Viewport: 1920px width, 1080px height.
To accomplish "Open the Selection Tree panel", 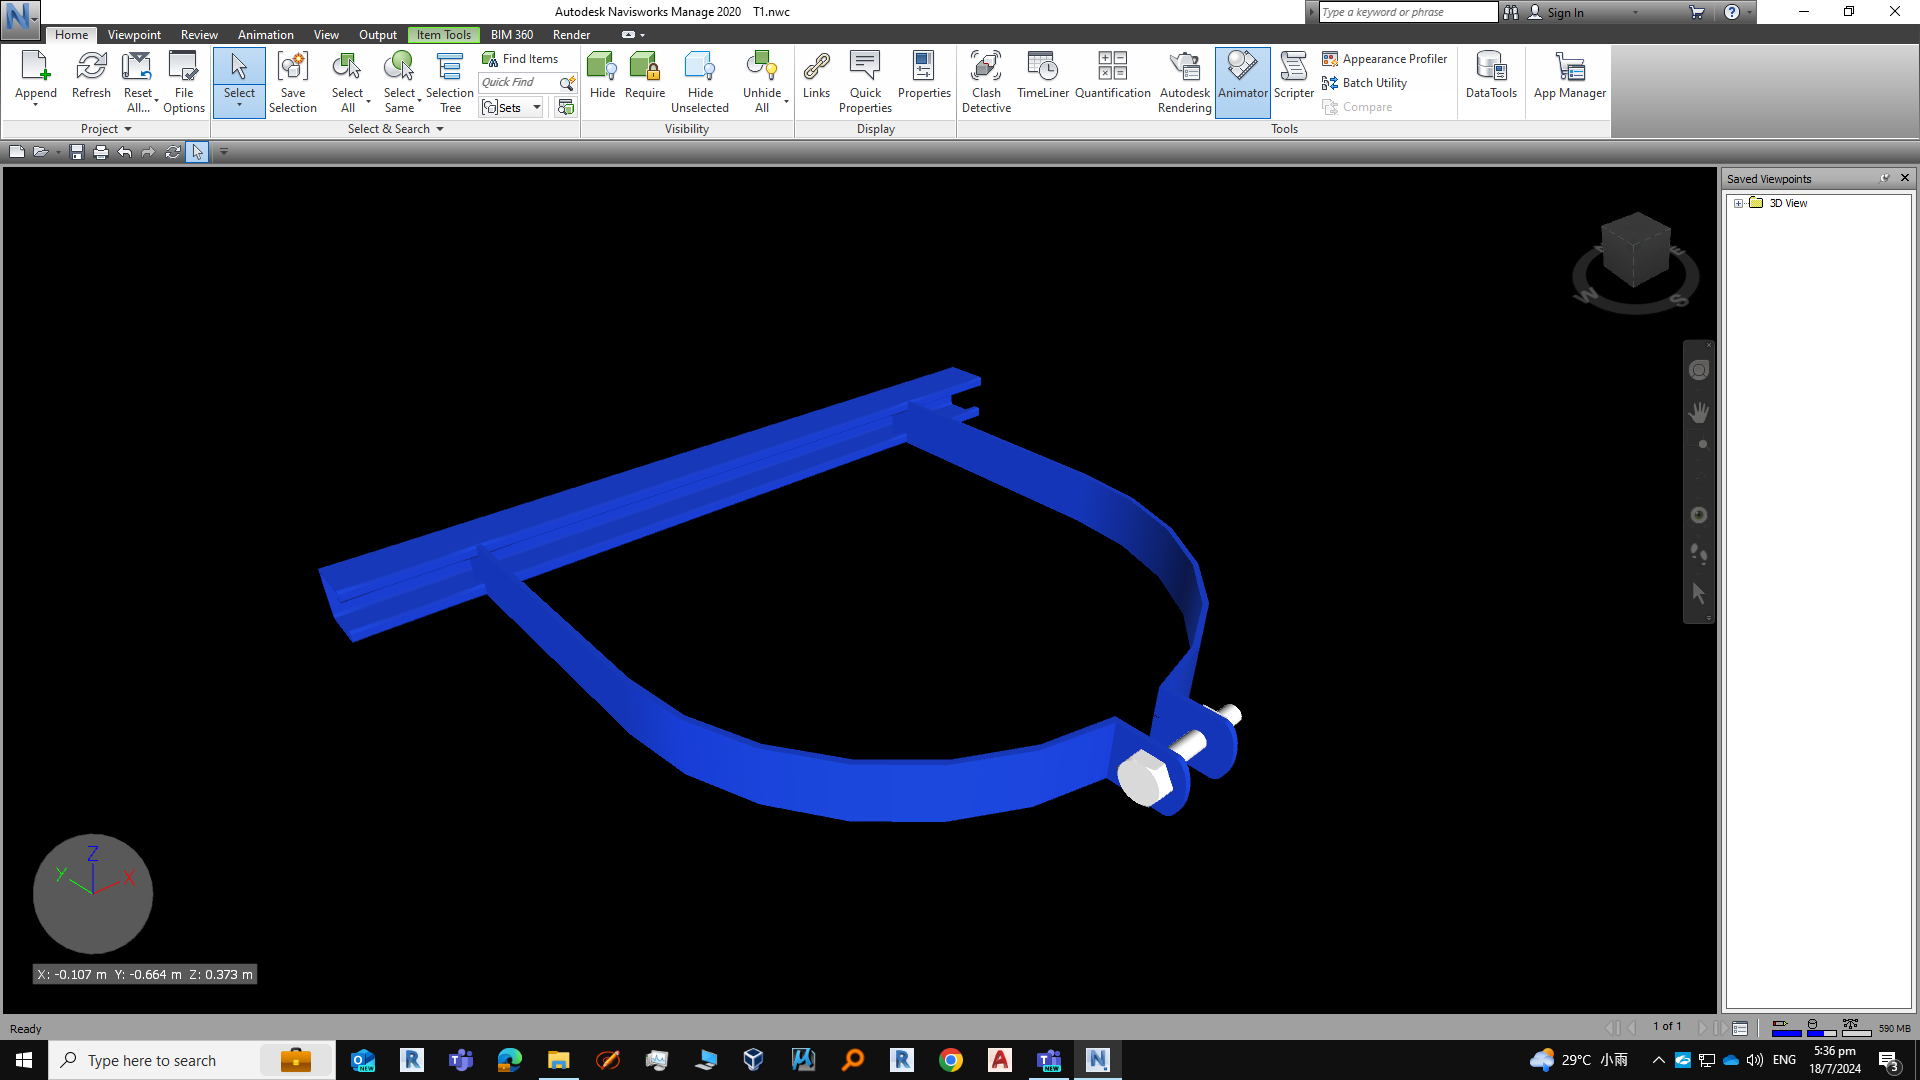I will pos(450,82).
